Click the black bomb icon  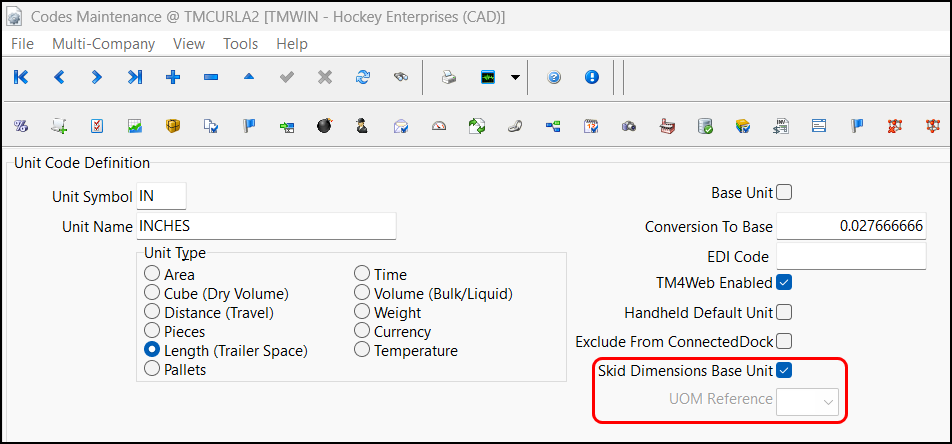click(x=325, y=126)
